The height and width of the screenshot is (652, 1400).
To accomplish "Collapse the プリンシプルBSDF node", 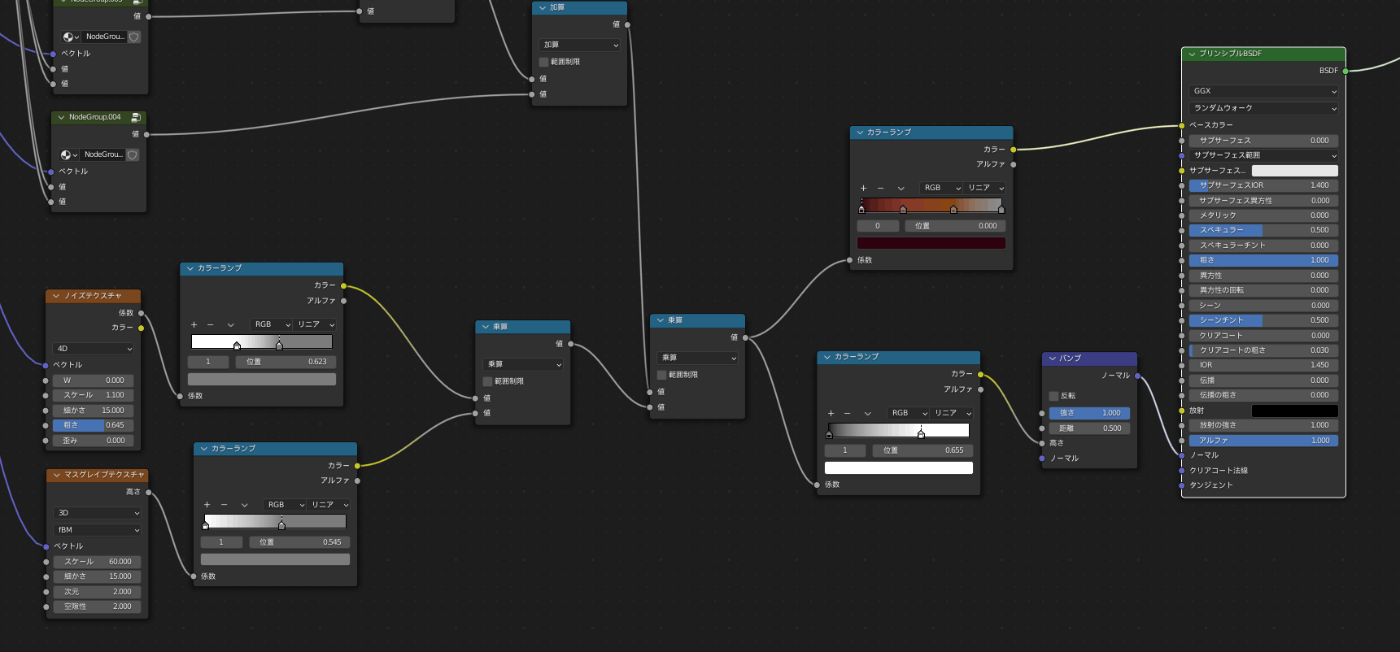I will click(x=1191, y=54).
